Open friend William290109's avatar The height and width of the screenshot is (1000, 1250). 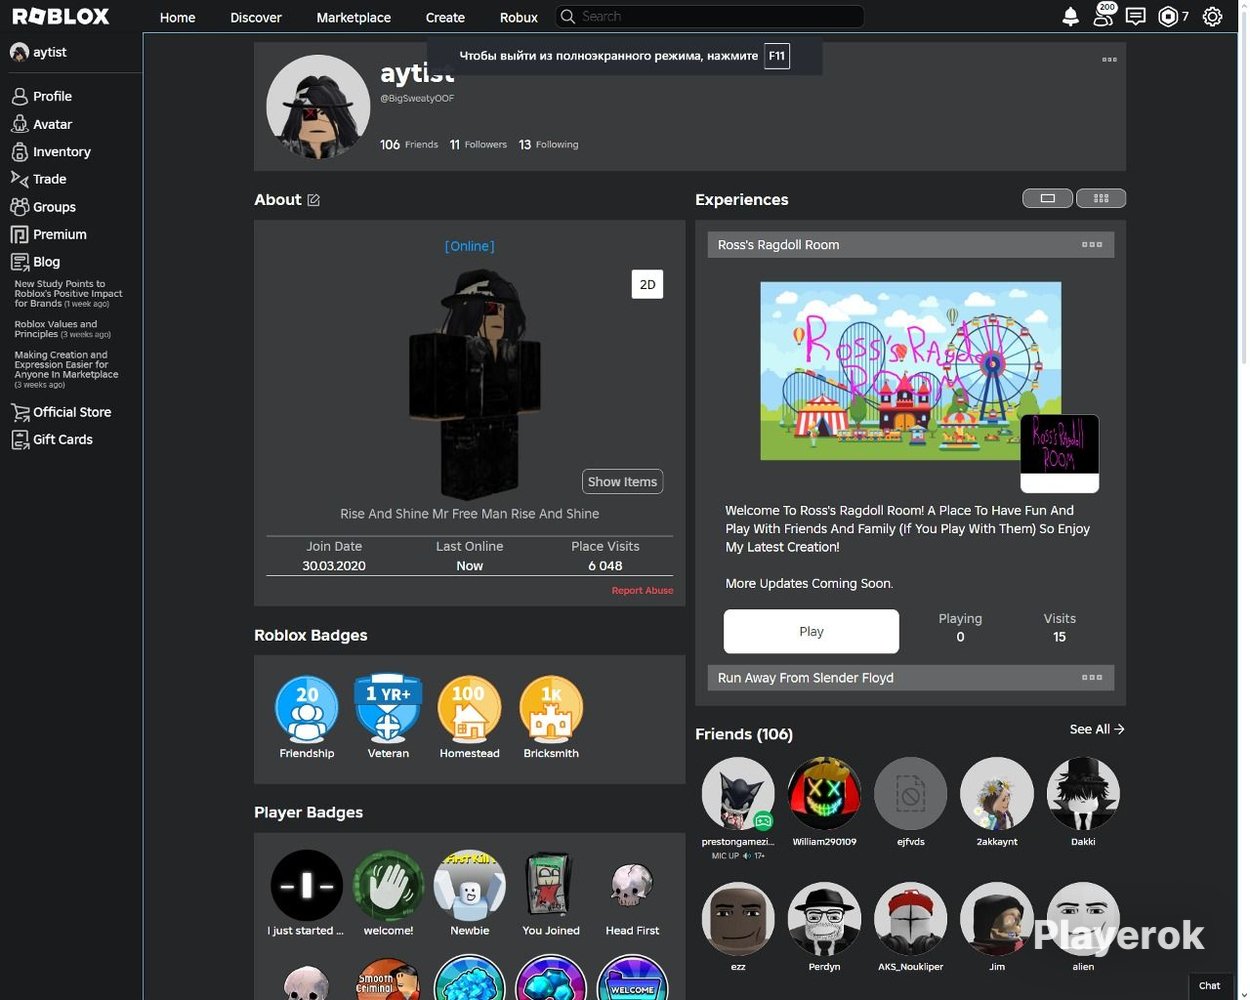point(824,794)
